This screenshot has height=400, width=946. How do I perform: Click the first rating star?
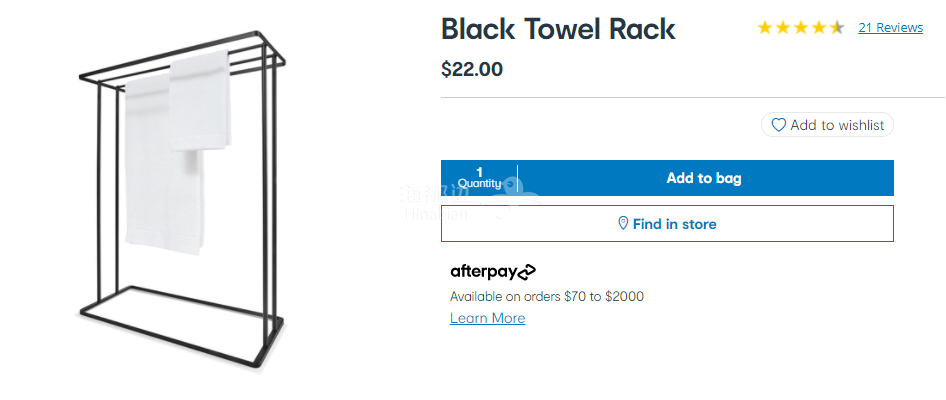click(x=765, y=28)
